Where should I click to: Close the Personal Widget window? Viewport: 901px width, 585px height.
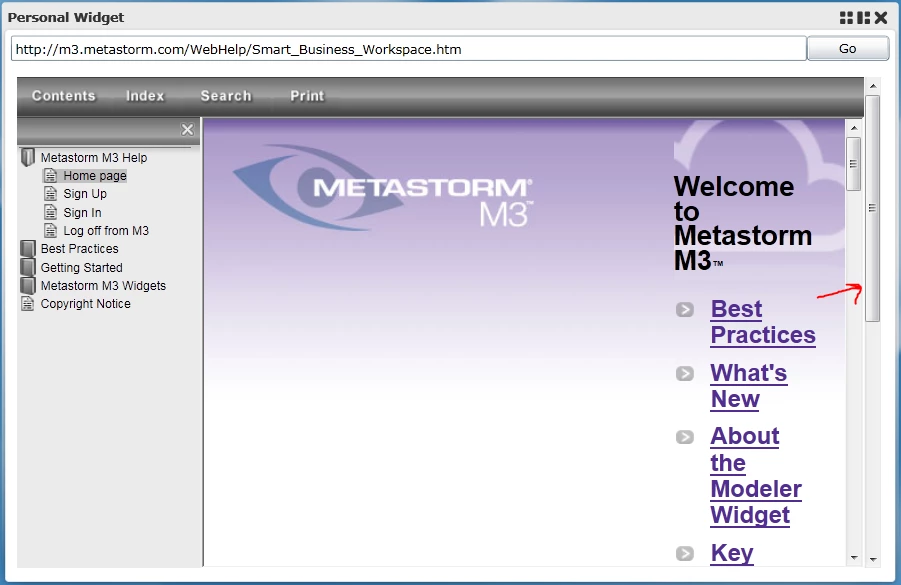(881, 18)
